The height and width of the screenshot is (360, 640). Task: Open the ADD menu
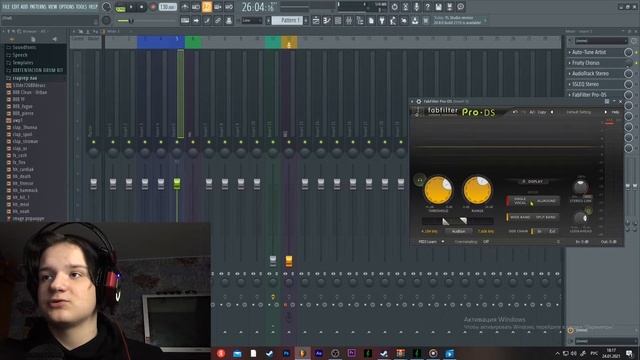click(x=24, y=7)
